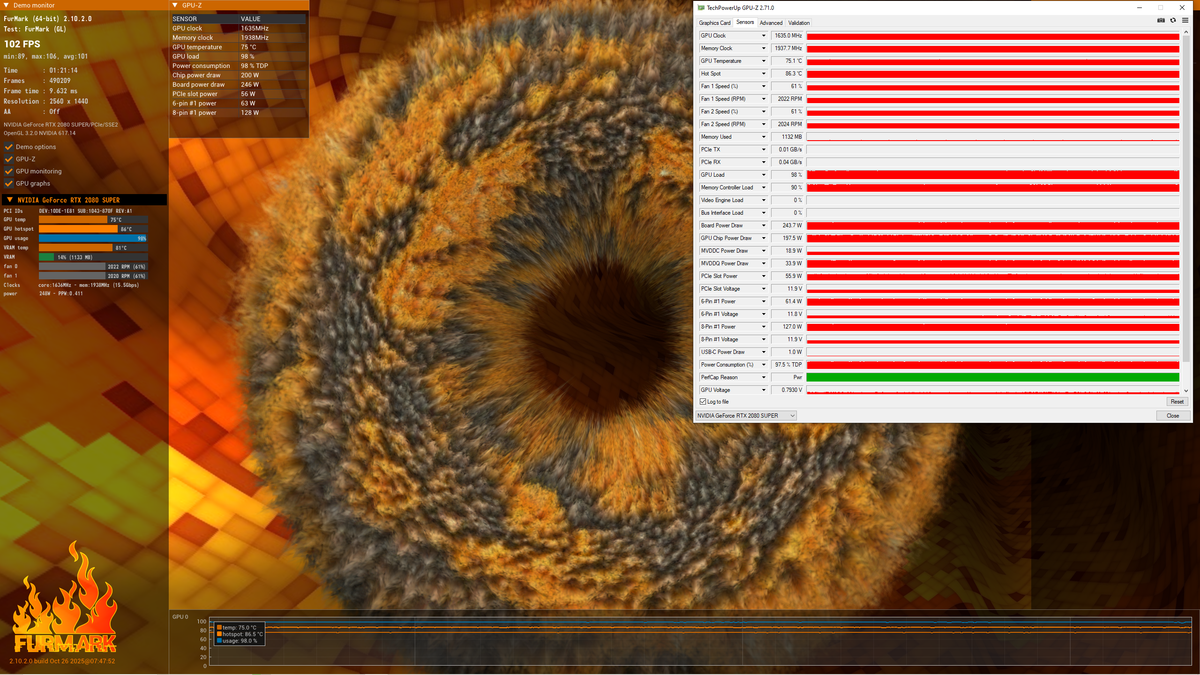
Task: Click the blue GPU usage bar in FurMark
Action: pyautogui.click(x=93, y=238)
